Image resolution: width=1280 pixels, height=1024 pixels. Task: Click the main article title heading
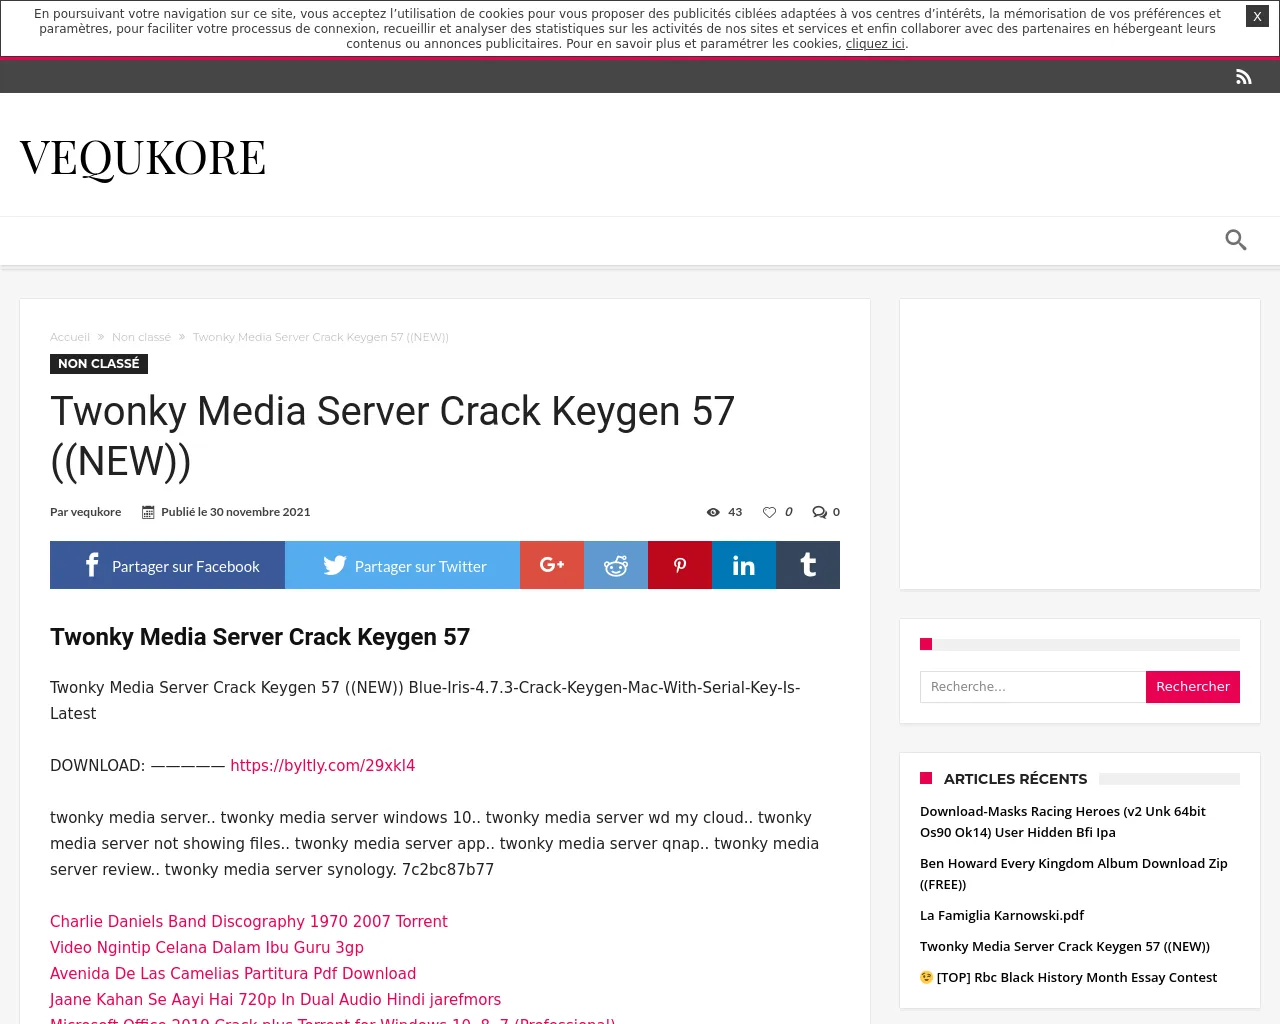coord(393,436)
